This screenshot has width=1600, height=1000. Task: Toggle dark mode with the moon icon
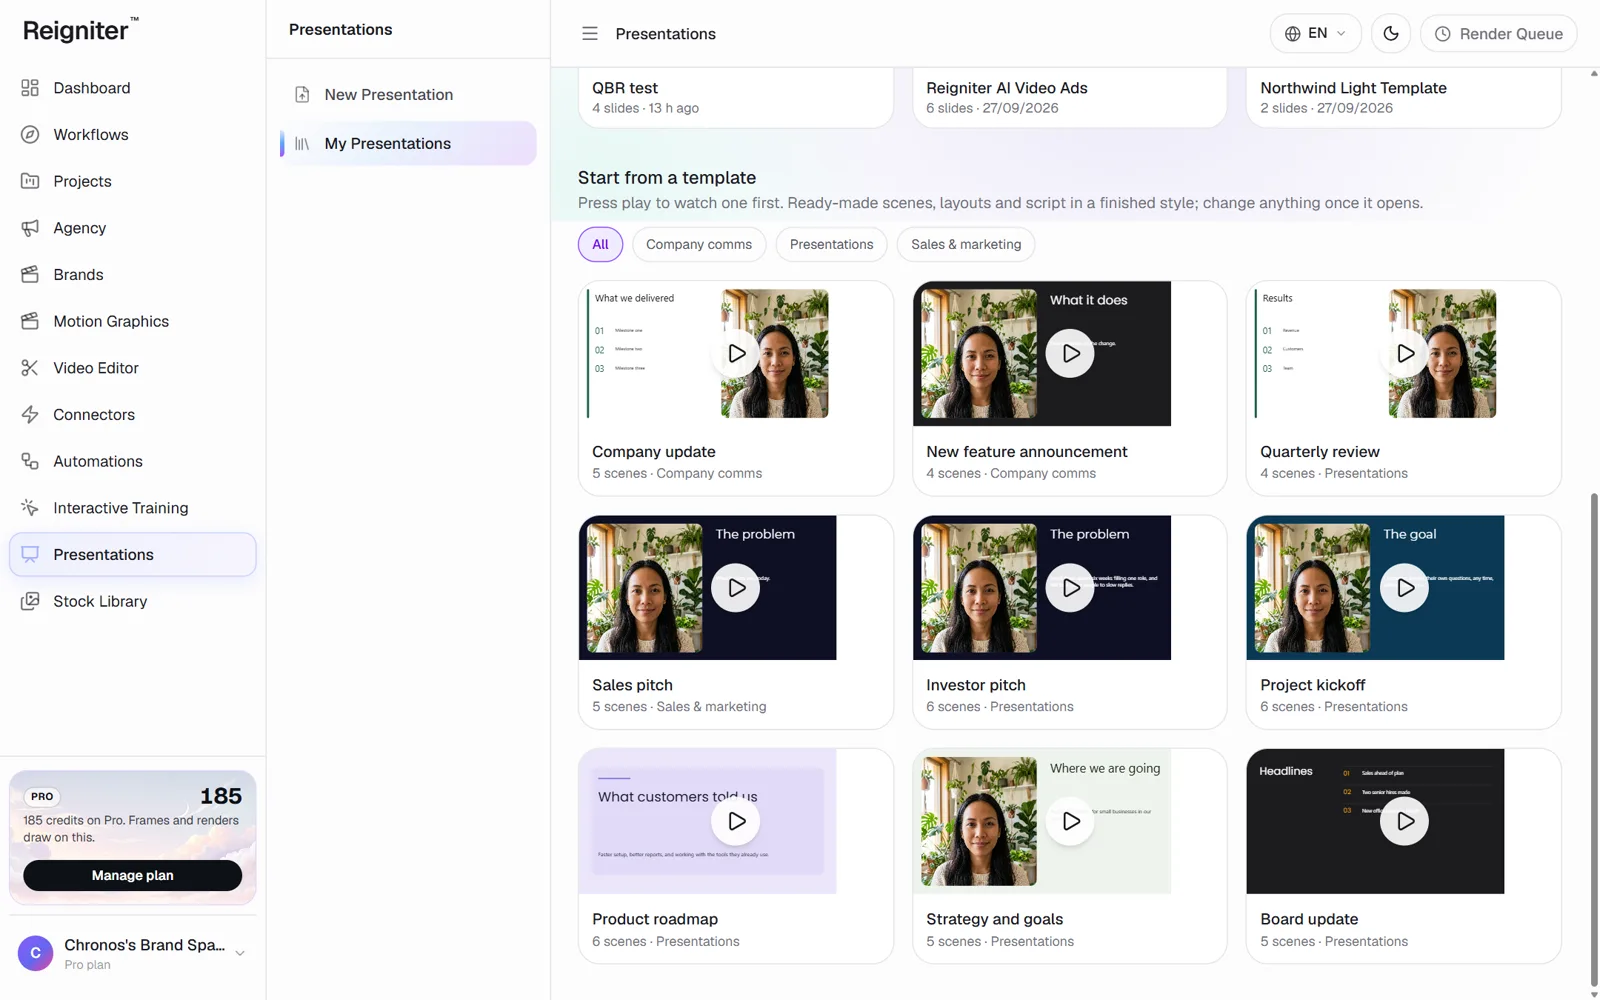1391,34
